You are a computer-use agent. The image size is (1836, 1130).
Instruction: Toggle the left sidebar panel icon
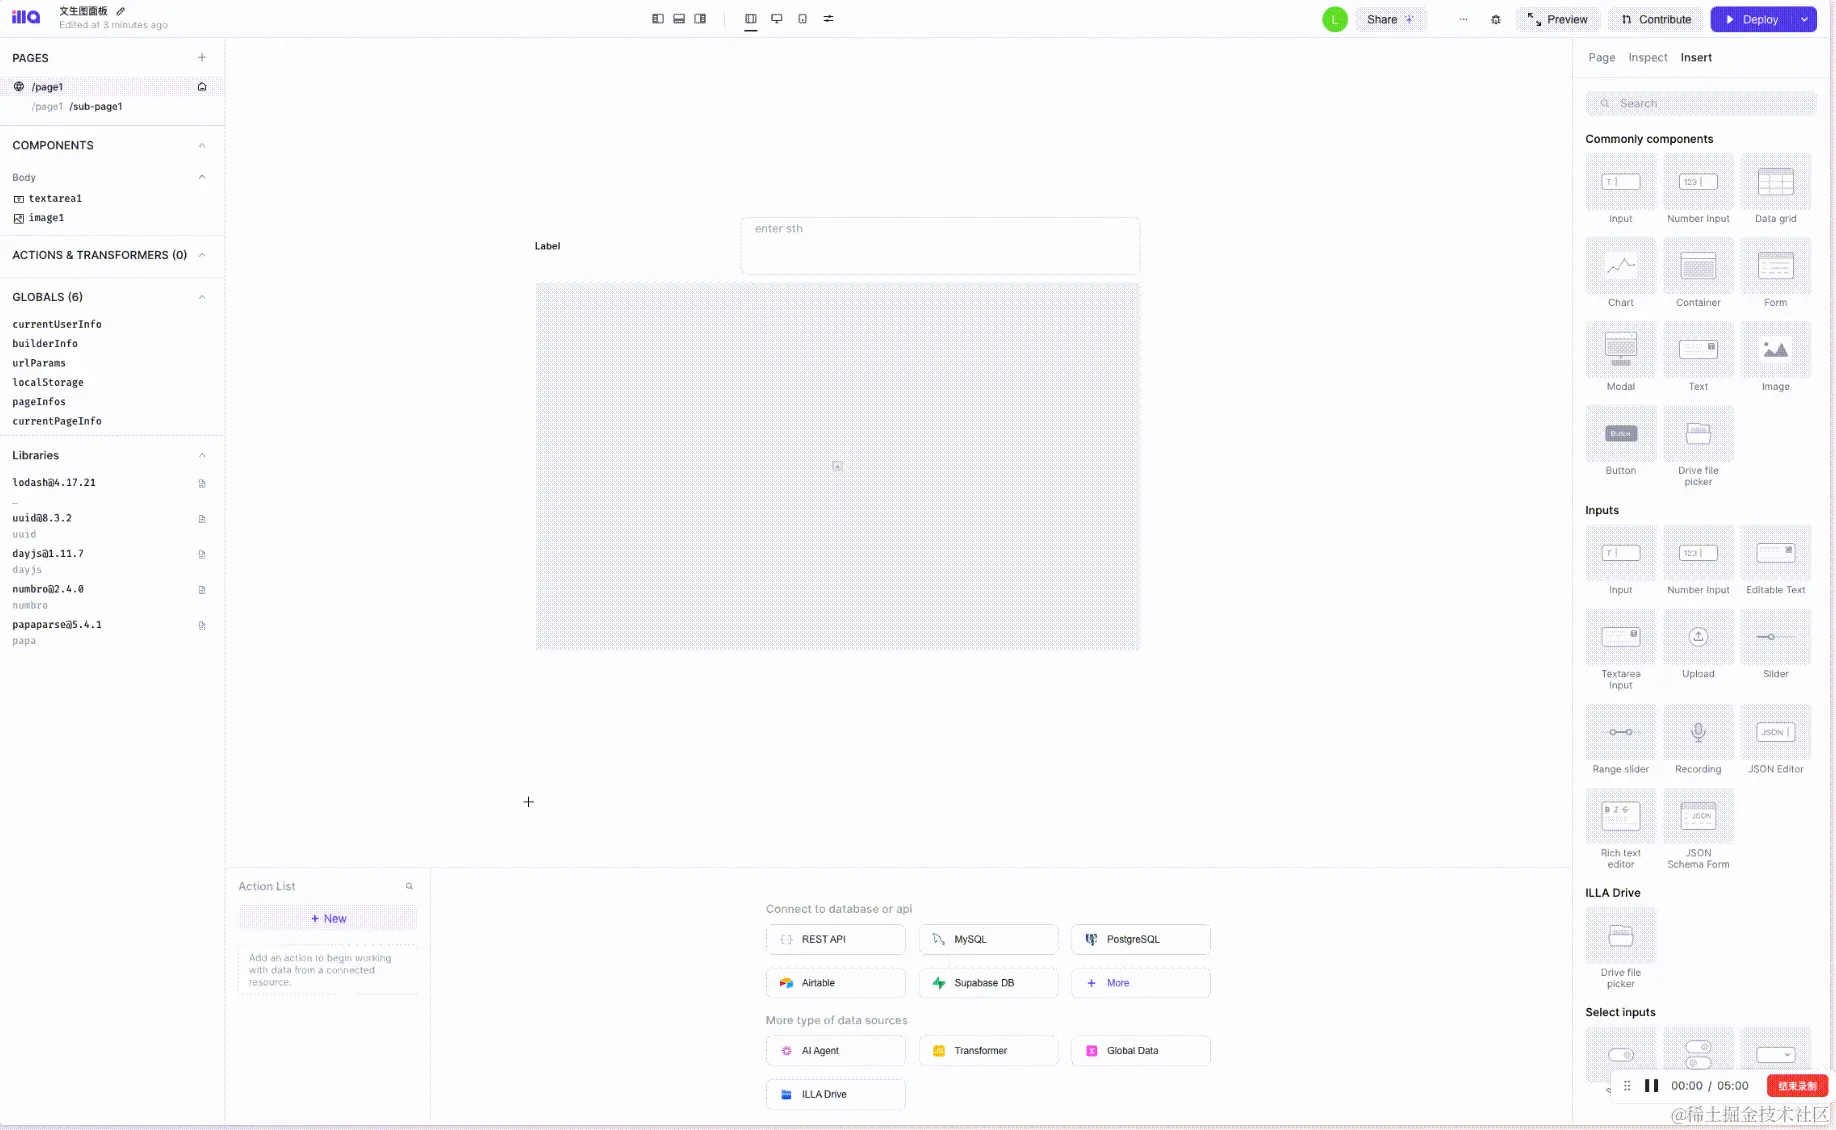pos(657,18)
